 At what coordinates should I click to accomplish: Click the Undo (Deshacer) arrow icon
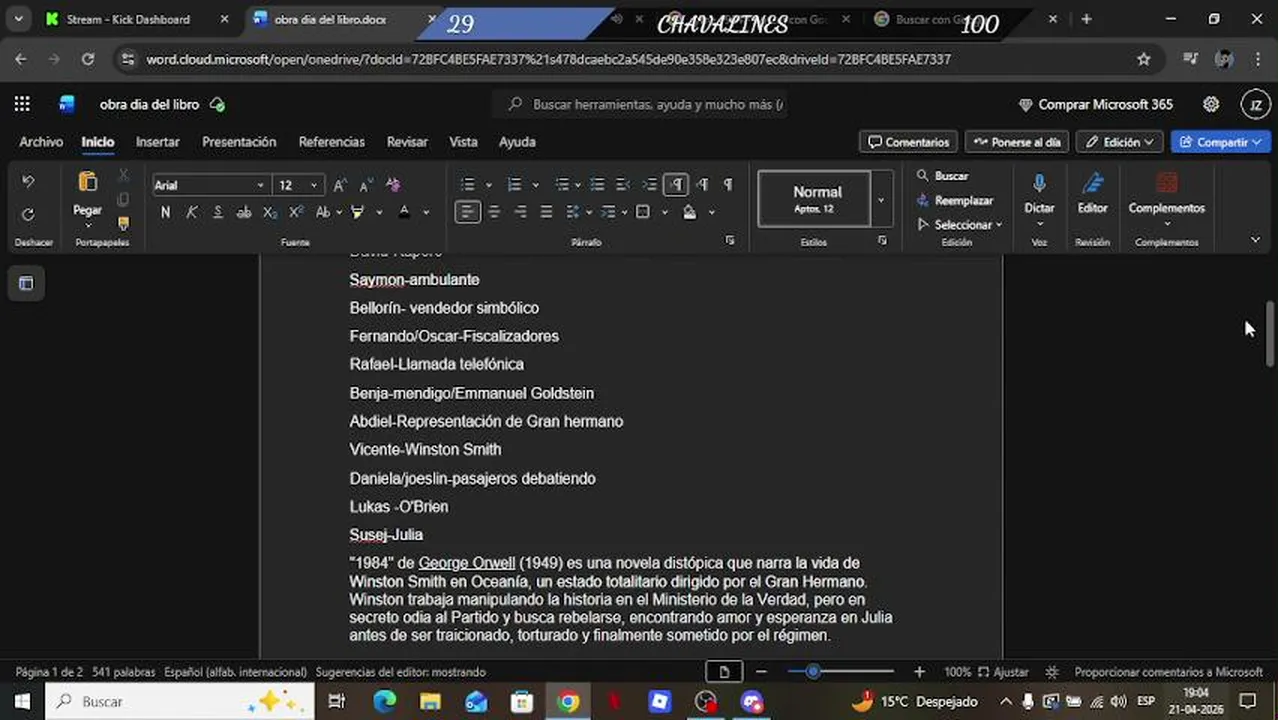click(28, 182)
